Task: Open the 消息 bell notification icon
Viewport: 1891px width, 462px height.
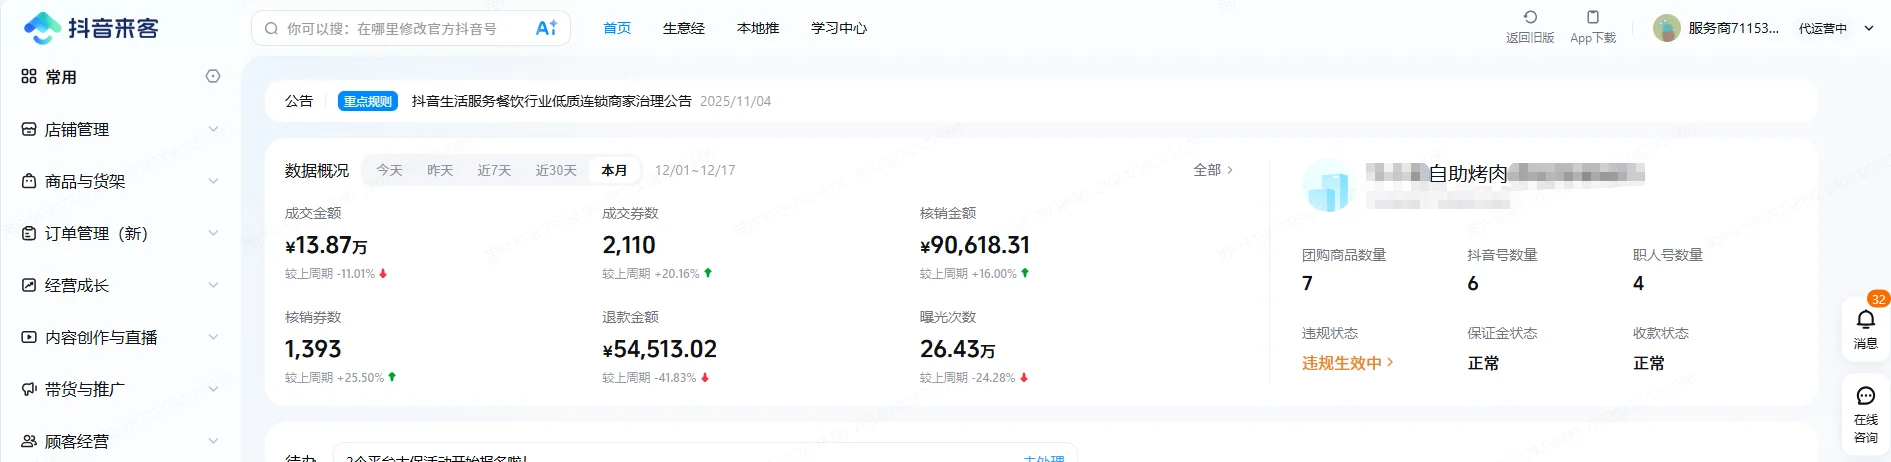Action: (1865, 319)
